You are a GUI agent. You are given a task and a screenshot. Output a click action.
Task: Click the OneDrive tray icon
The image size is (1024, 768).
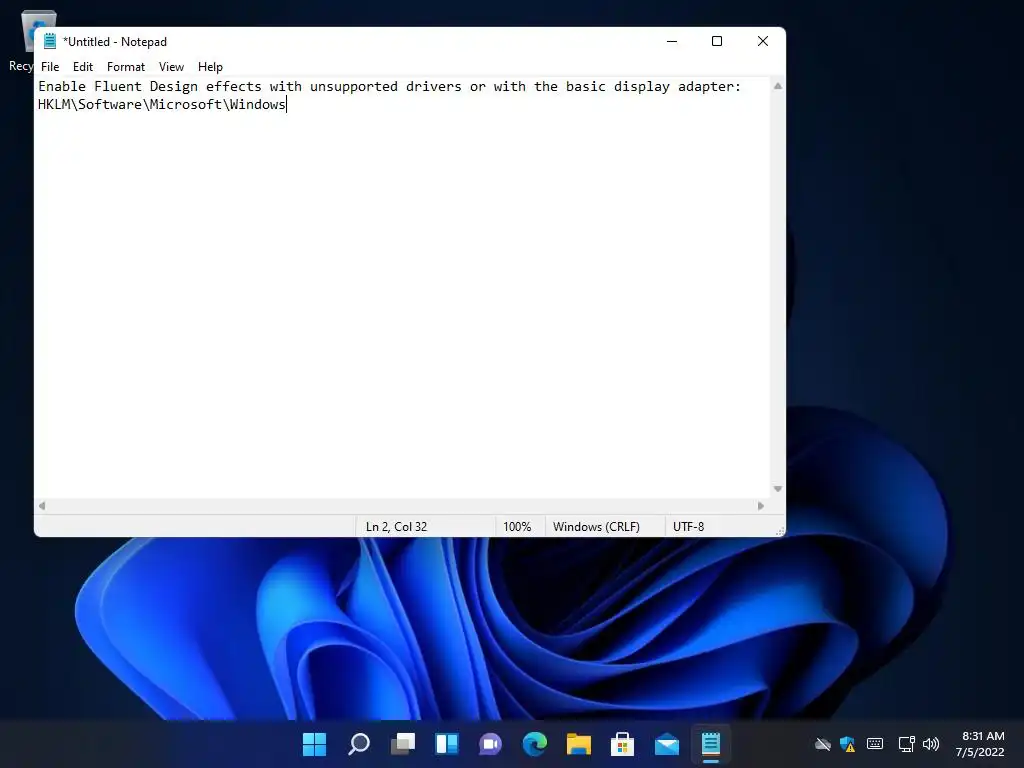pyautogui.click(x=823, y=744)
